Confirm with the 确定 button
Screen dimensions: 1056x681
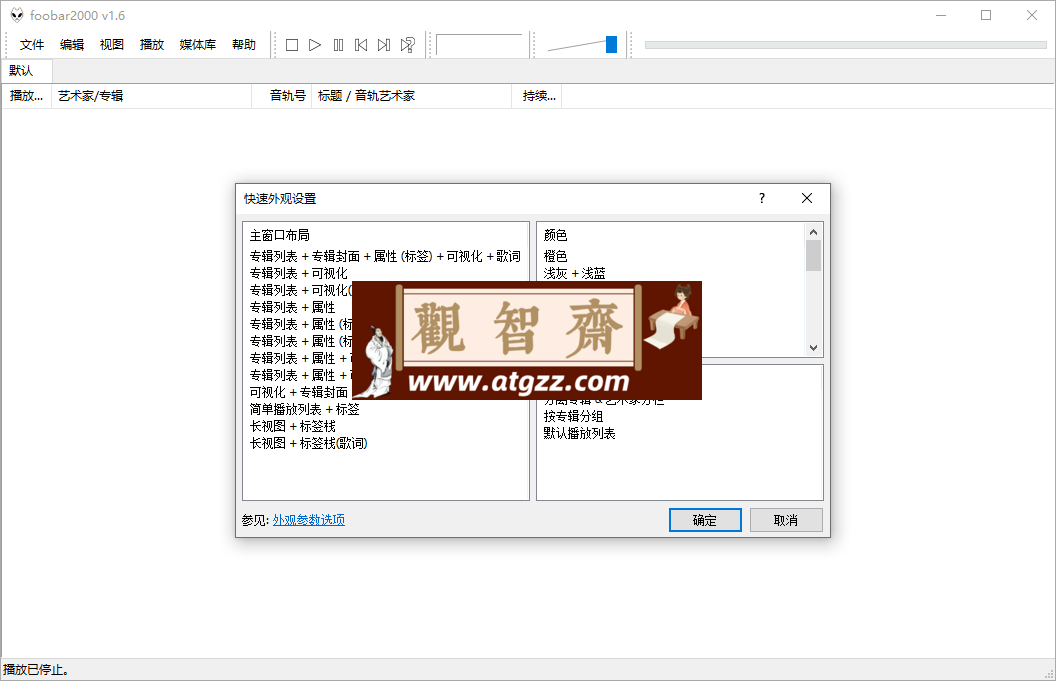click(x=705, y=520)
